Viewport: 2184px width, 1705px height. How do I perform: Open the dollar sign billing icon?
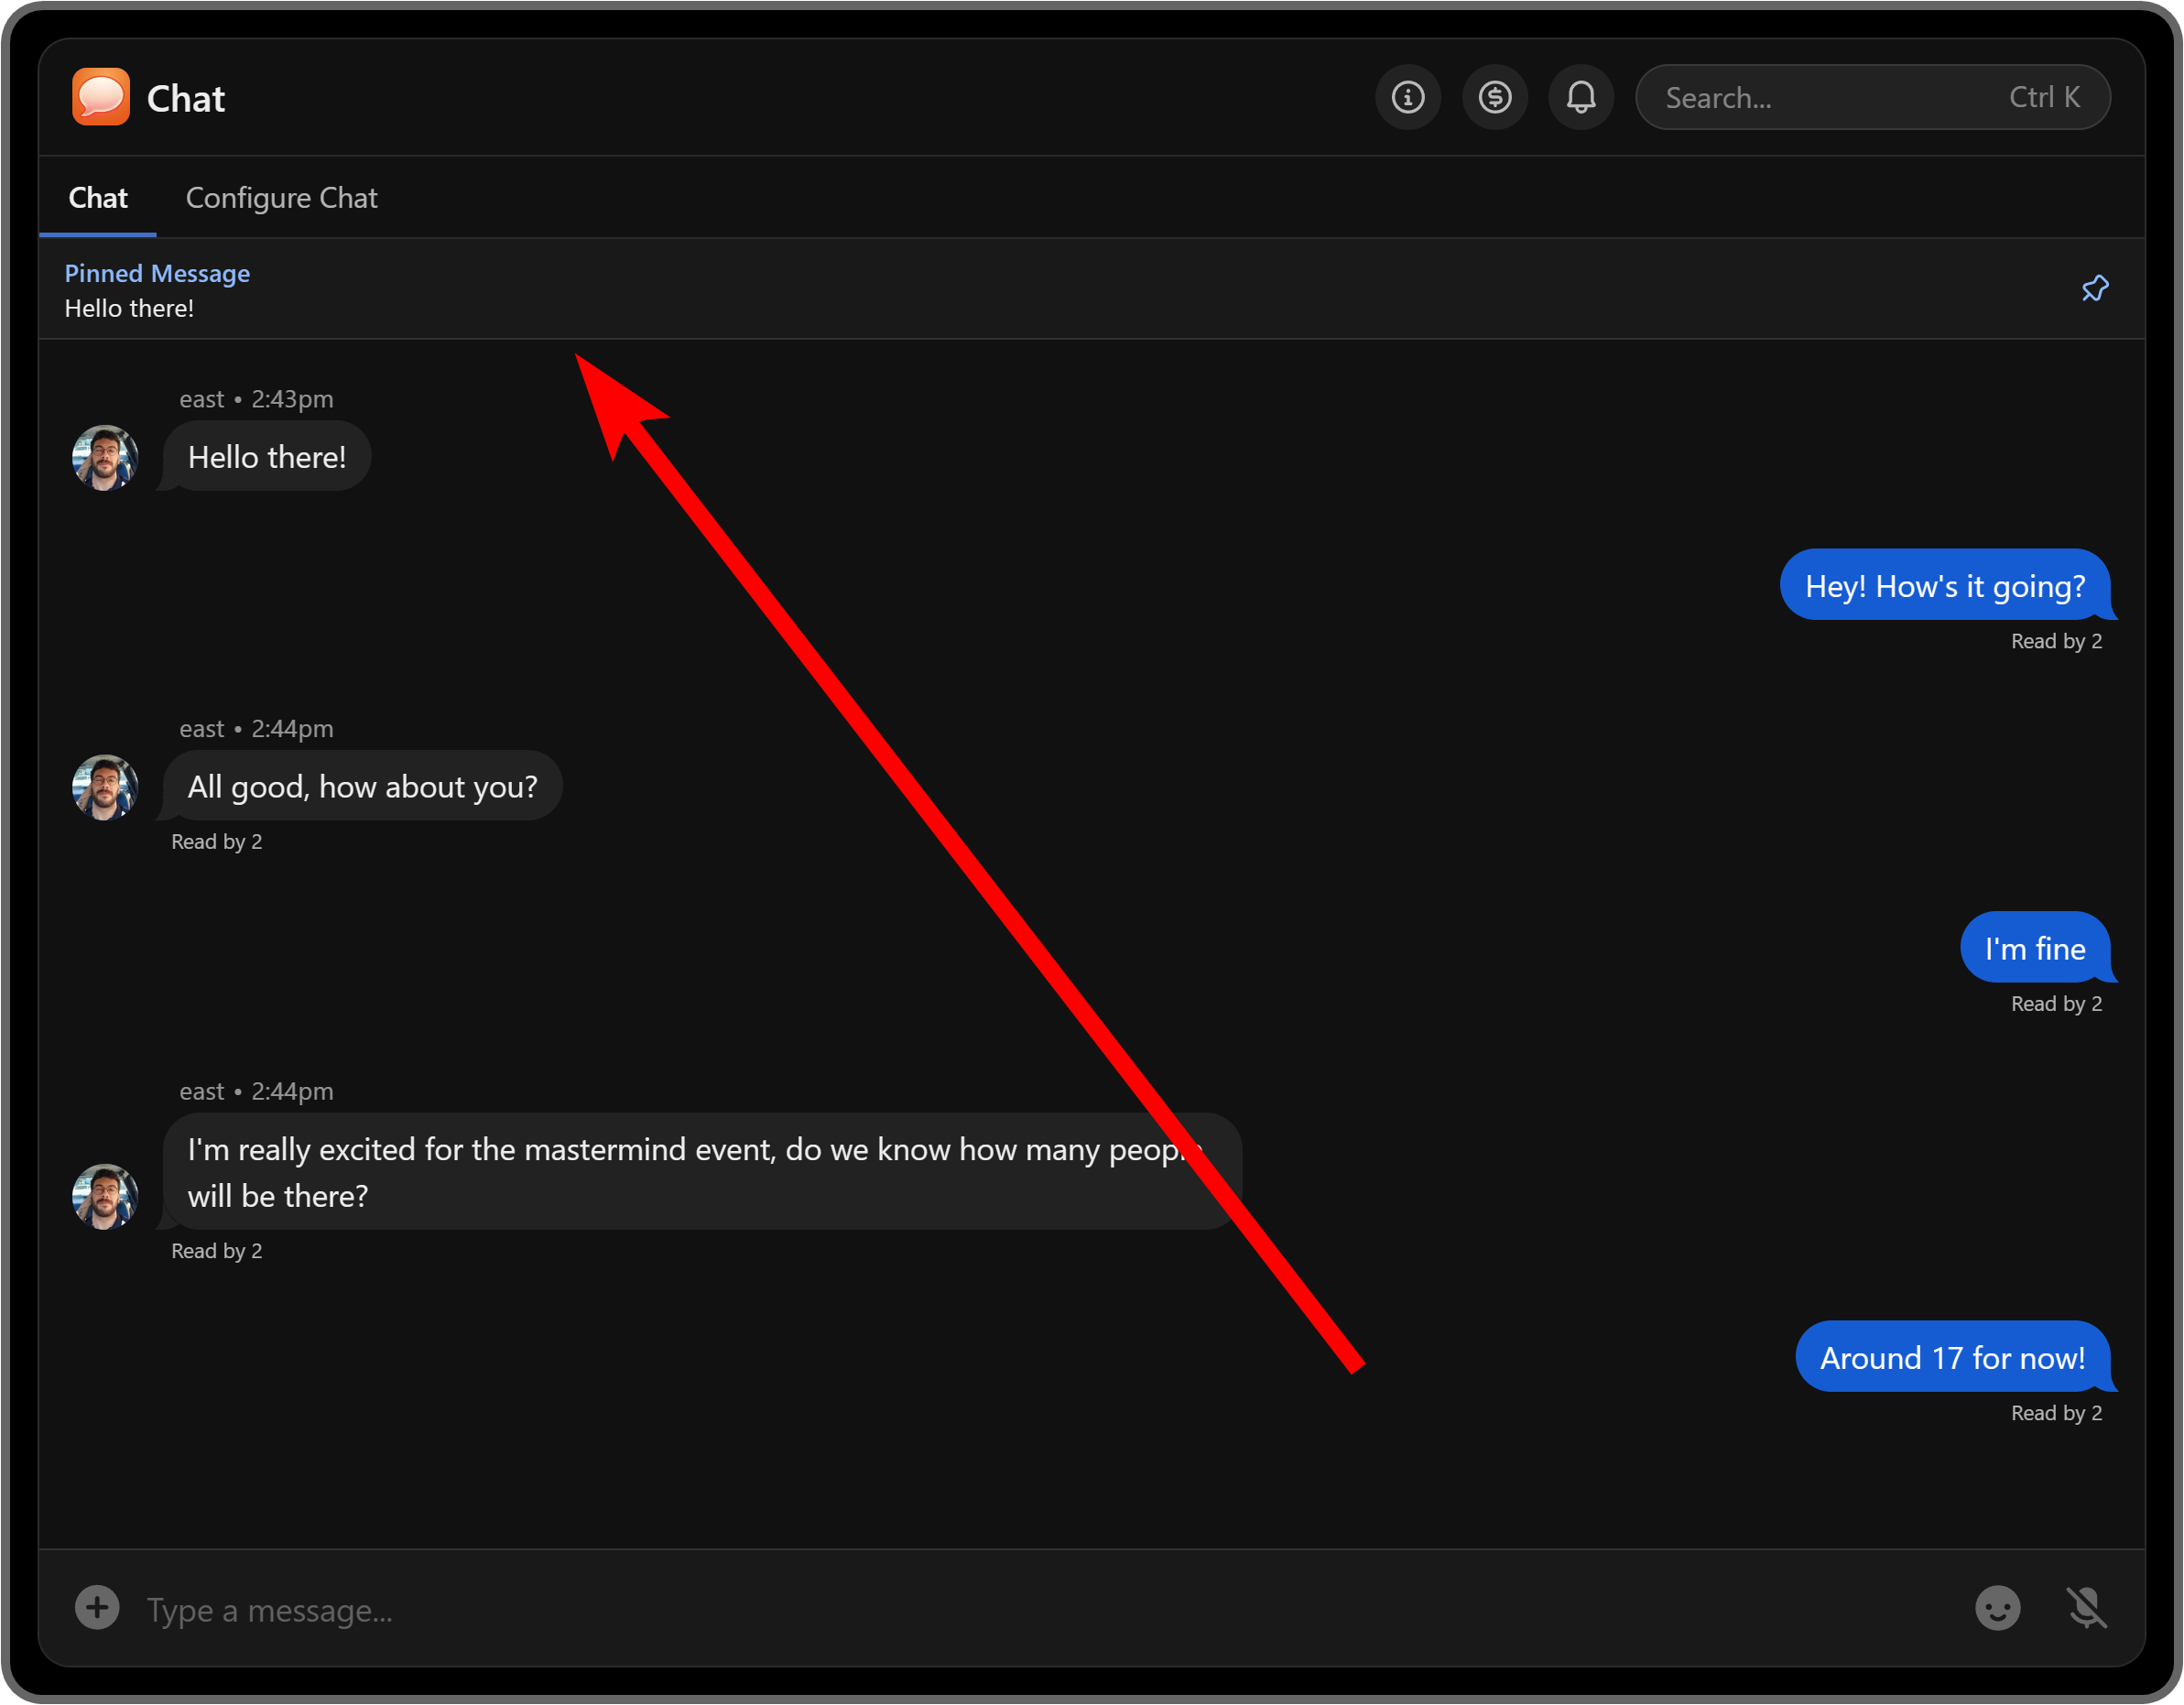point(1494,97)
